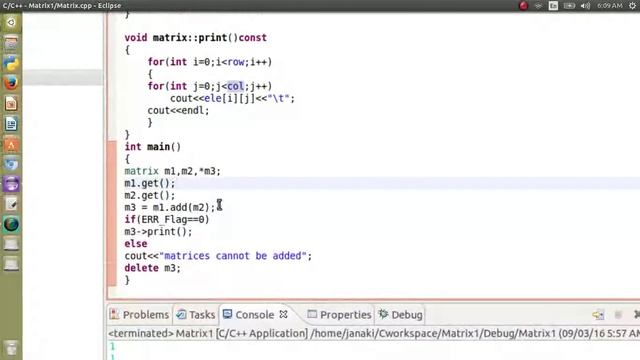Launch Firefox from the dock
Screen dimensions: 640x360
pyautogui.click(x=11, y=83)
